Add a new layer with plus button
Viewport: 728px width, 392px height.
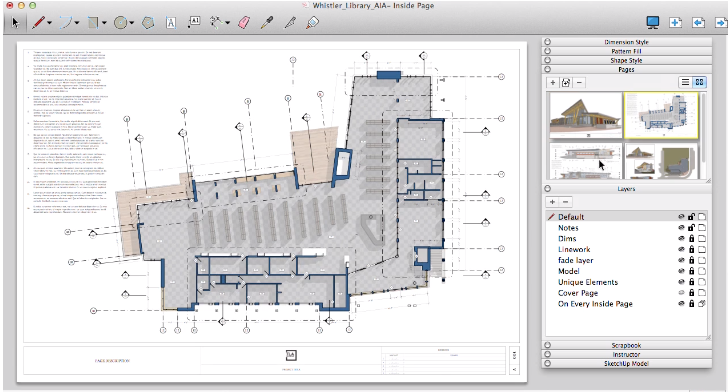tap(552, 202)
